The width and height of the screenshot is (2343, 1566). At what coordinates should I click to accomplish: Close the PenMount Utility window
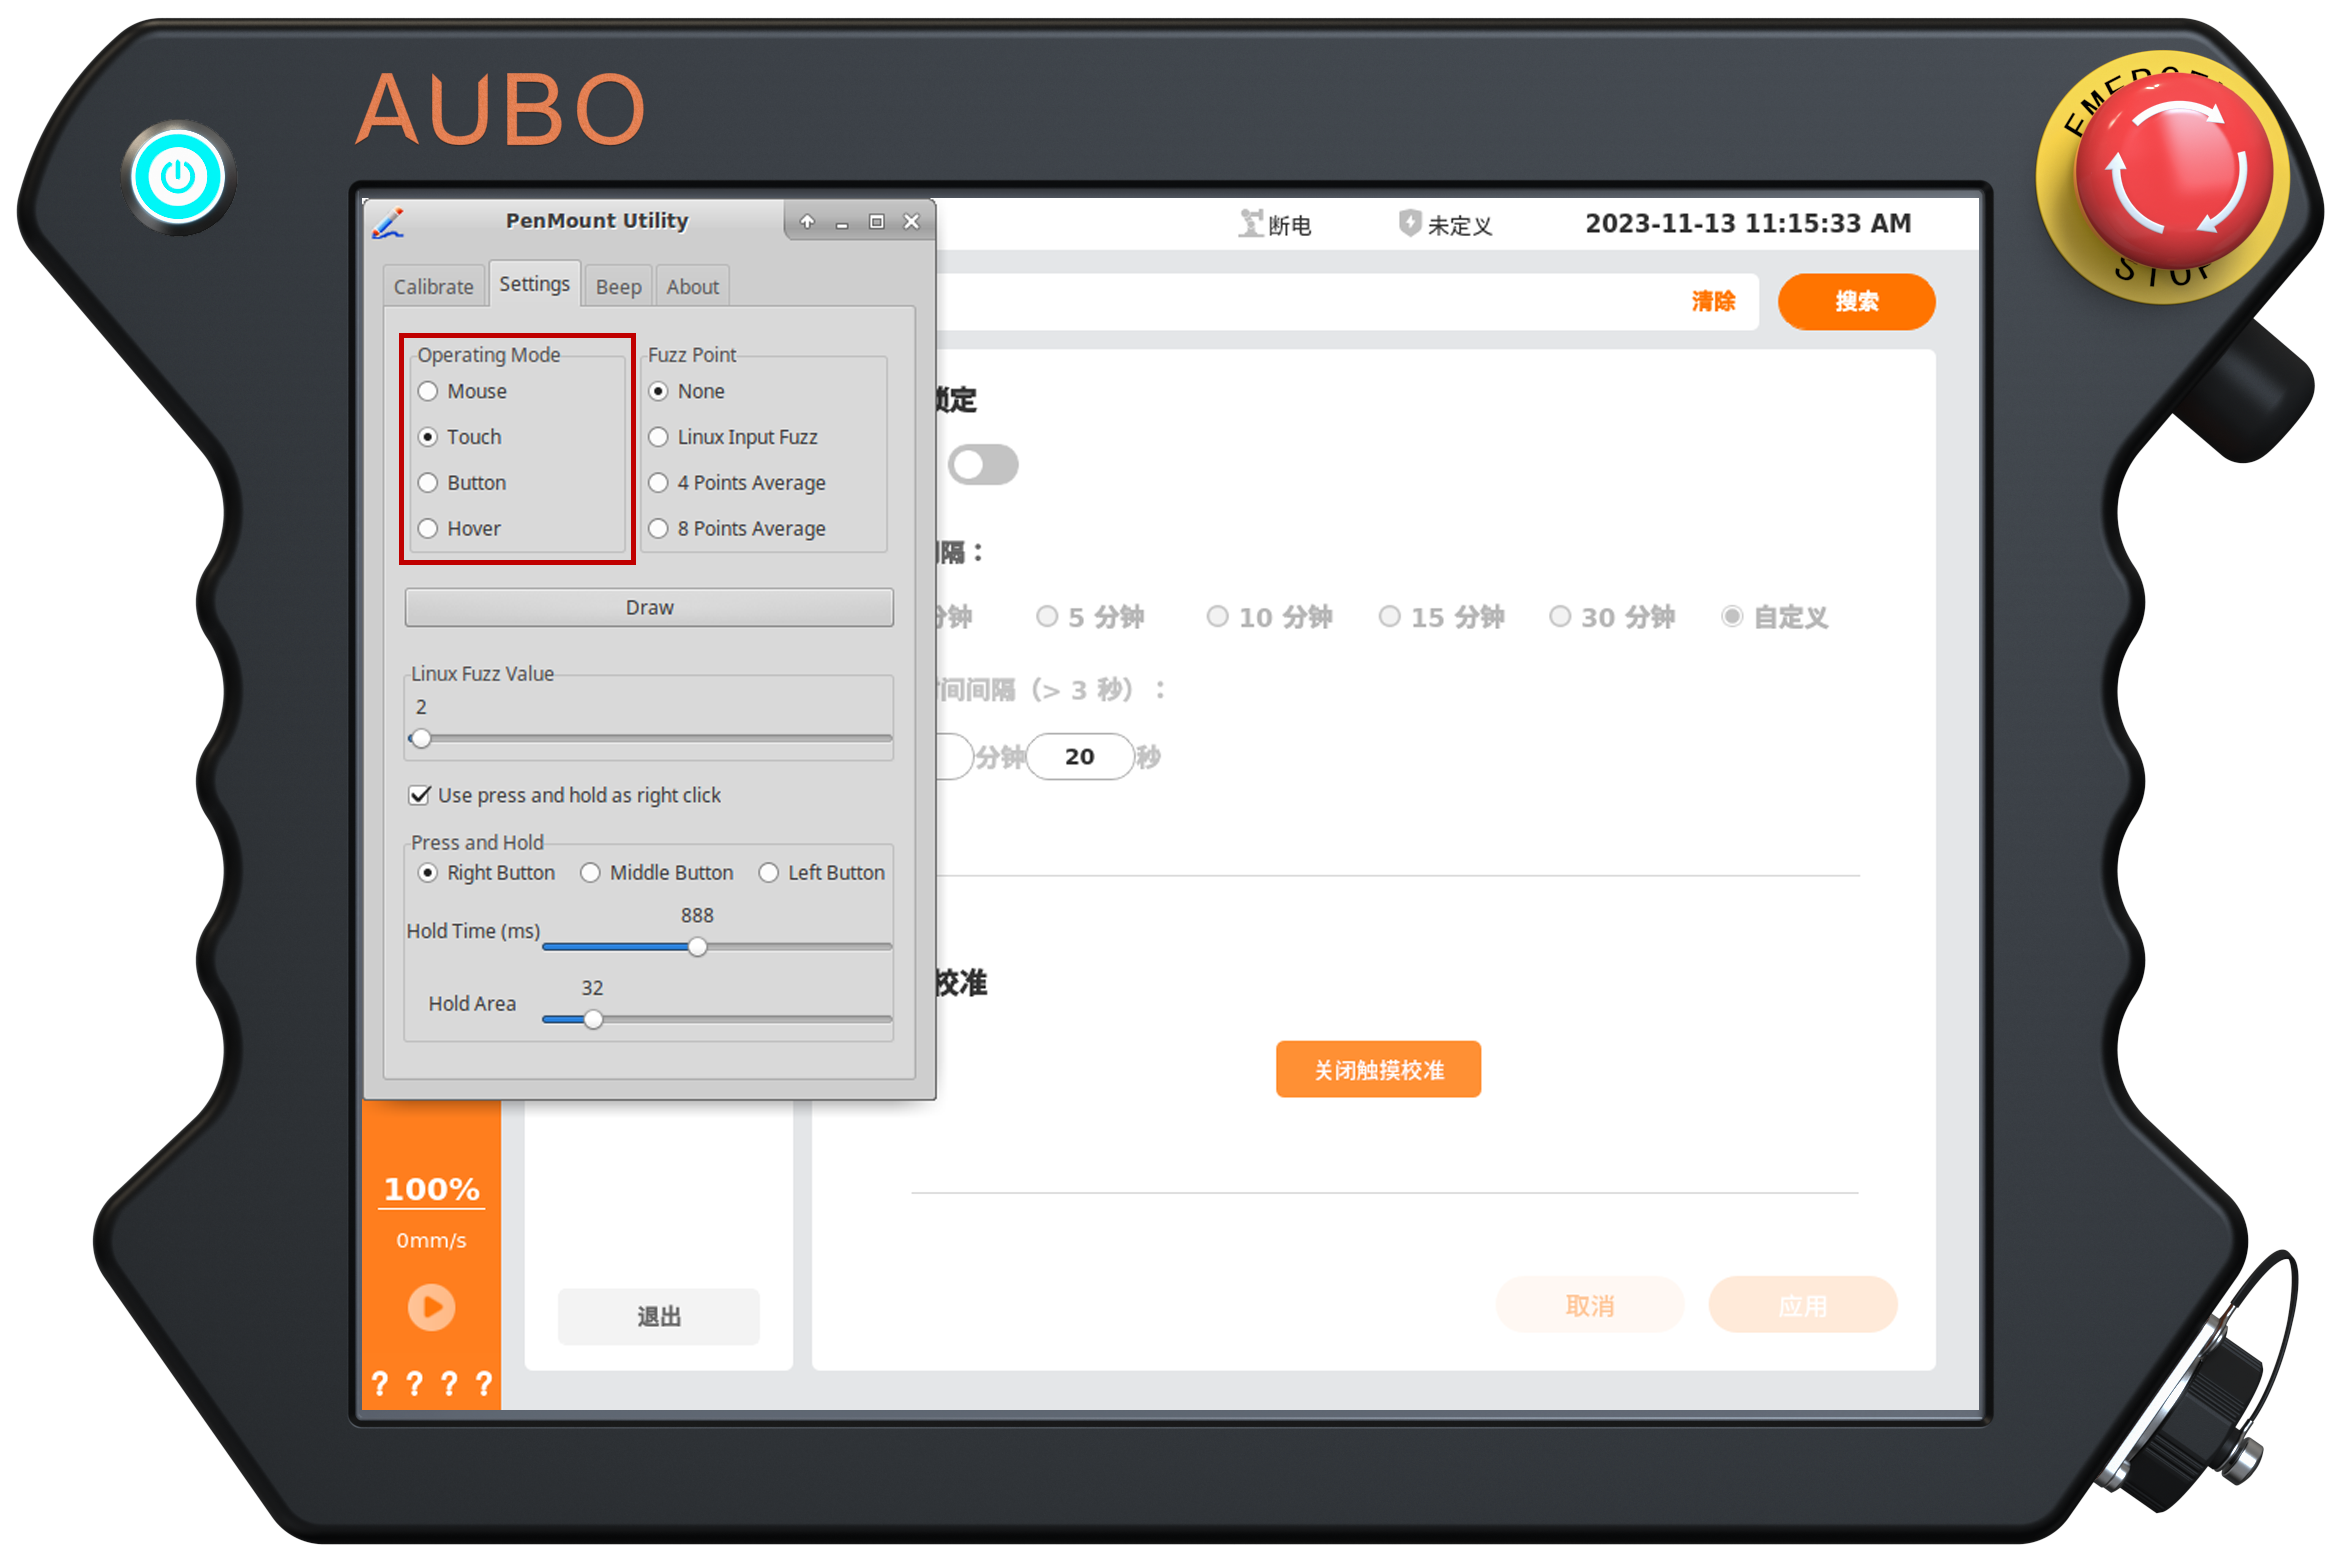pyautogui.click(x=911, y=221)
